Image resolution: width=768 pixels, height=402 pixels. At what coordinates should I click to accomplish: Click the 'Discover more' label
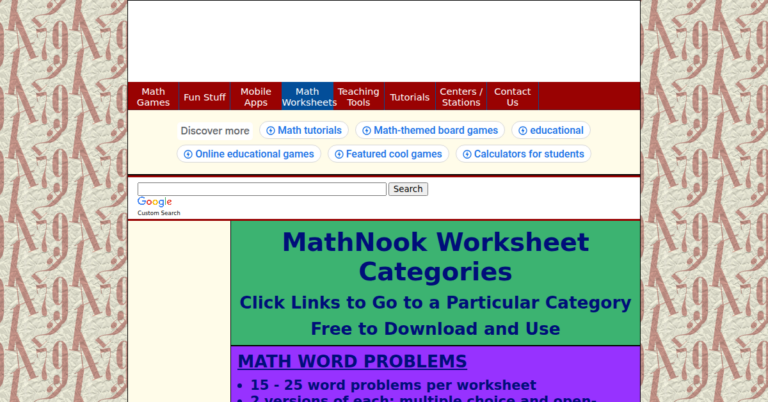(x=215, y=131)
